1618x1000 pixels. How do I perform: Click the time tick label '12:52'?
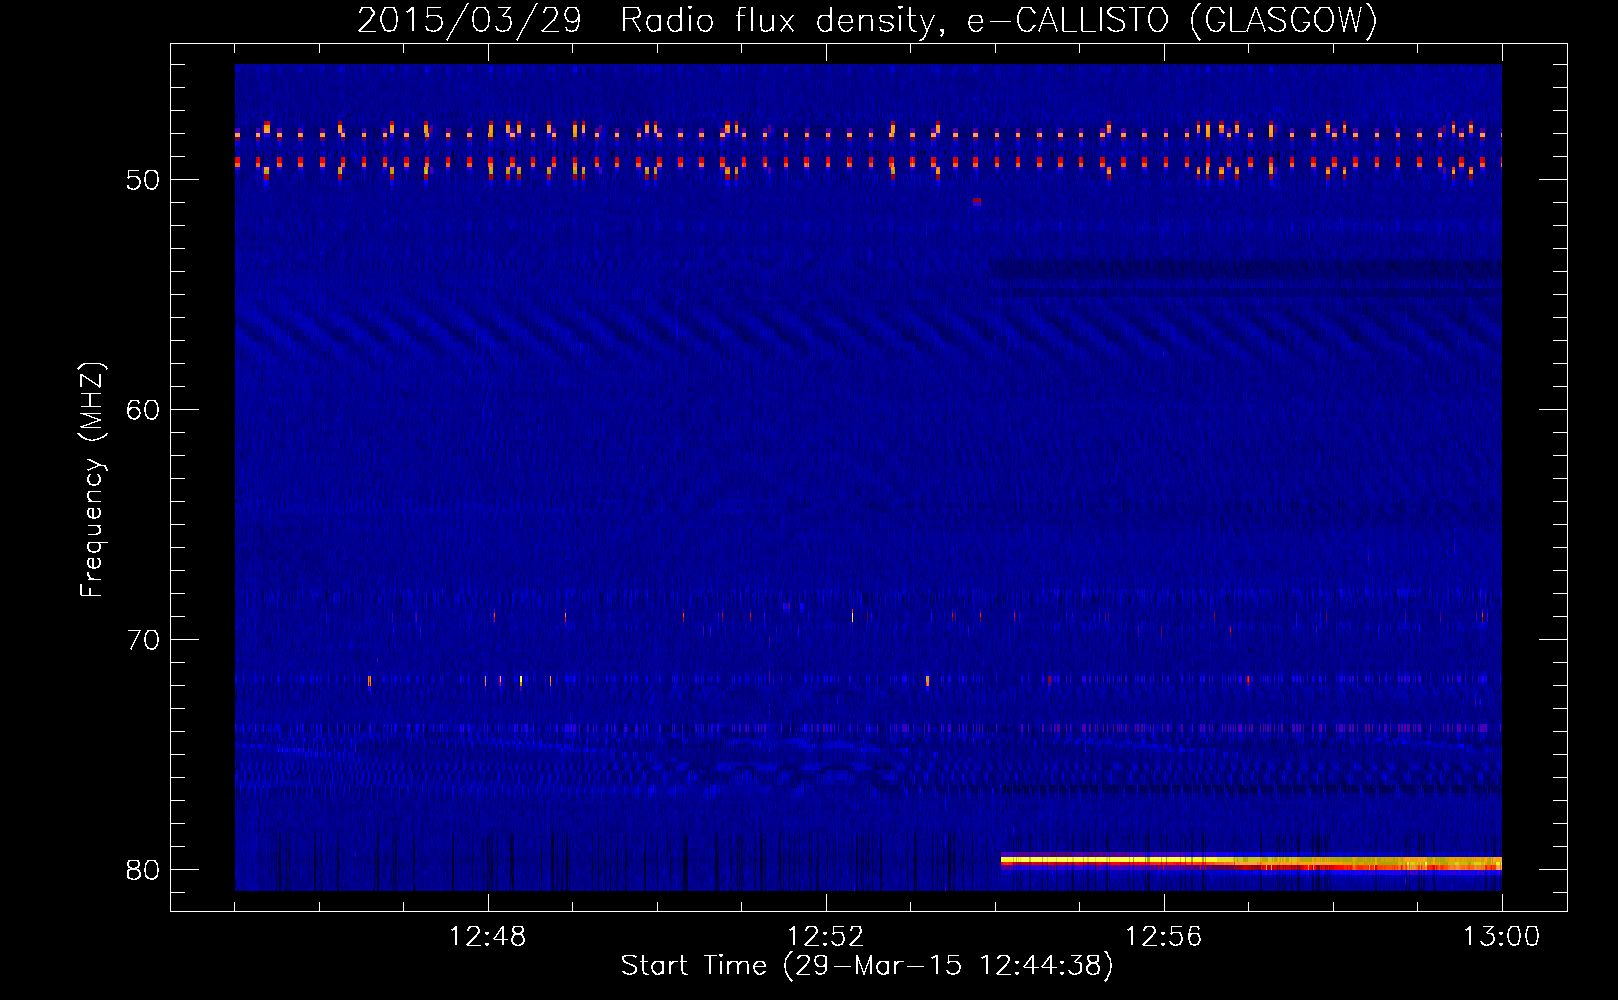point(826,937)
